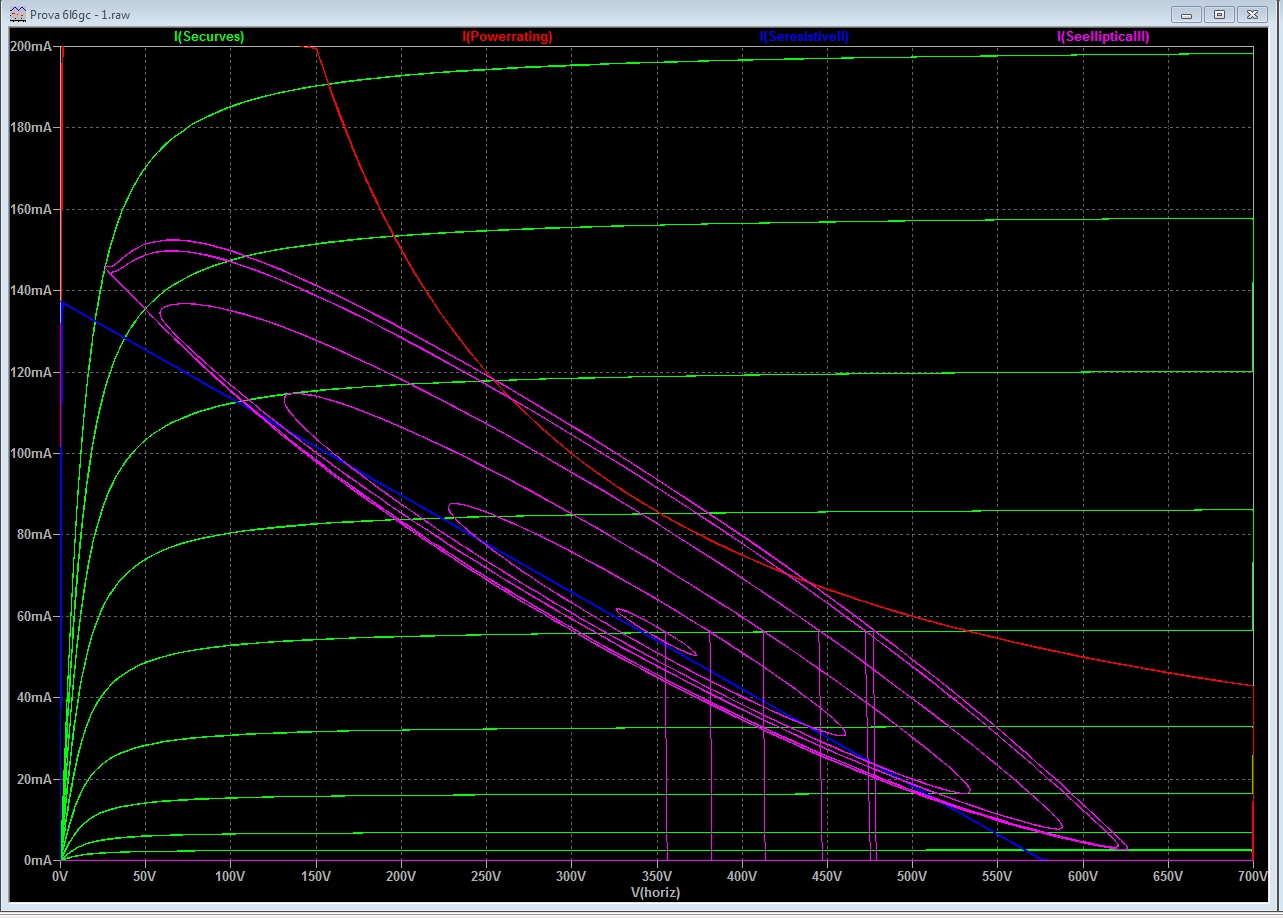Select the 140mA vertical axis tick label
Screen dimensions: 1283x918
point(31,291)
